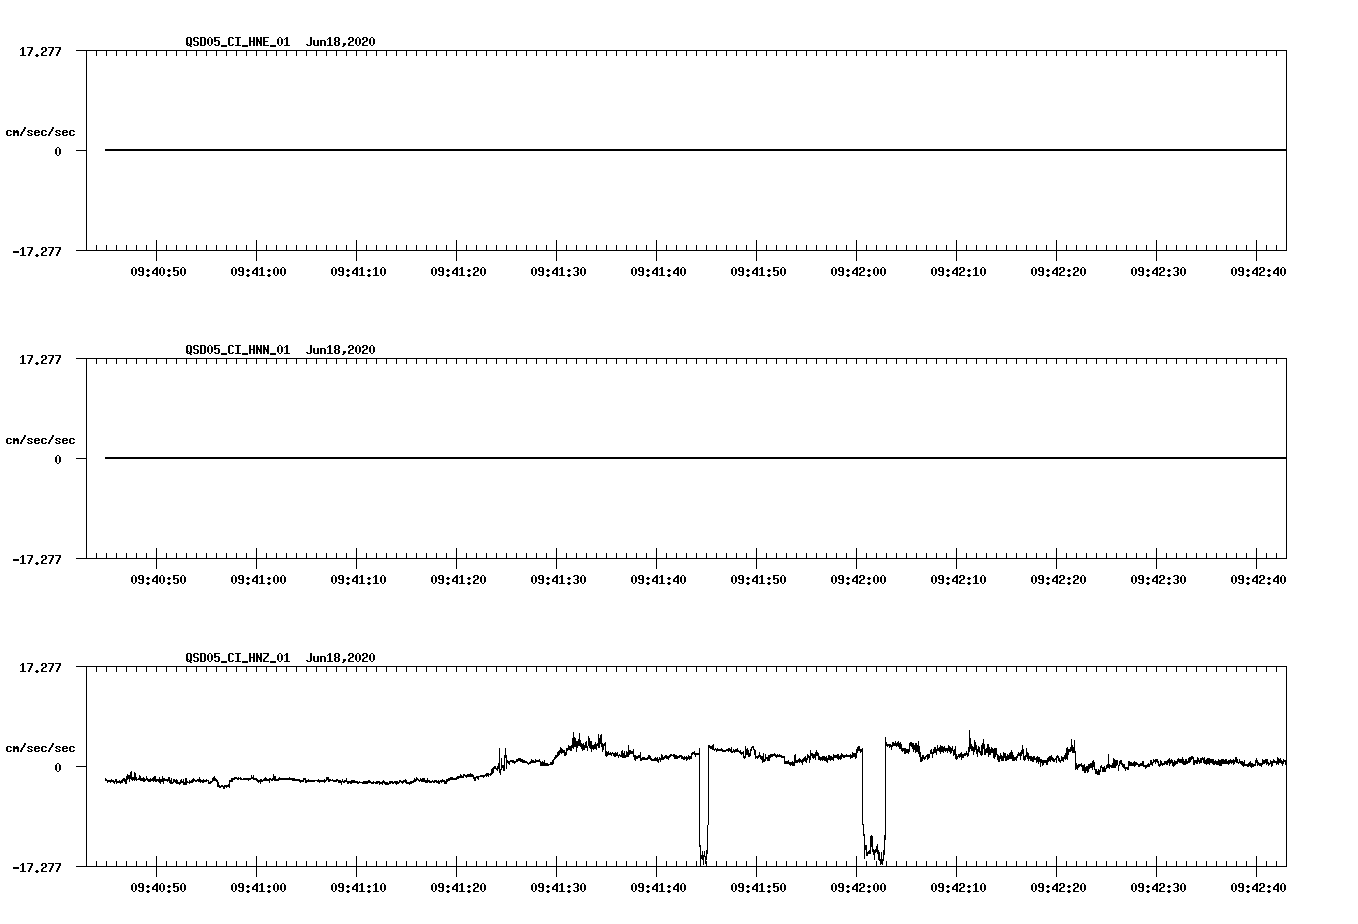
Task: Click 09:41:50 time label under HNZ plot
Action: [x=758, y=888]
